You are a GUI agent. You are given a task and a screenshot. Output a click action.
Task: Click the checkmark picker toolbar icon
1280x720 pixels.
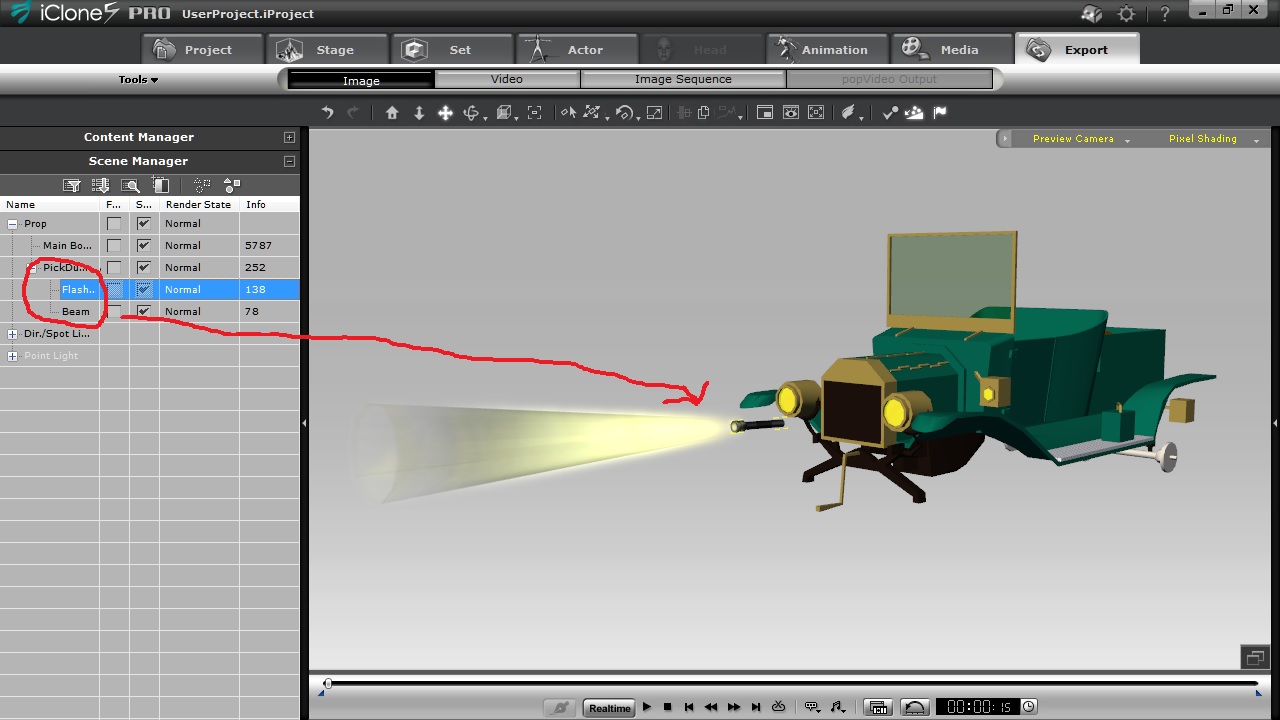(890, 113)
